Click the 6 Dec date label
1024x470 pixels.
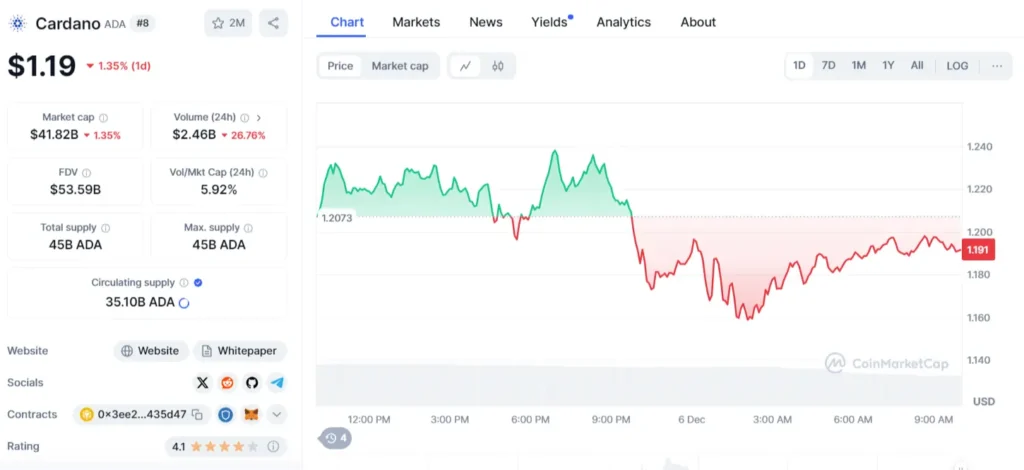692,420
